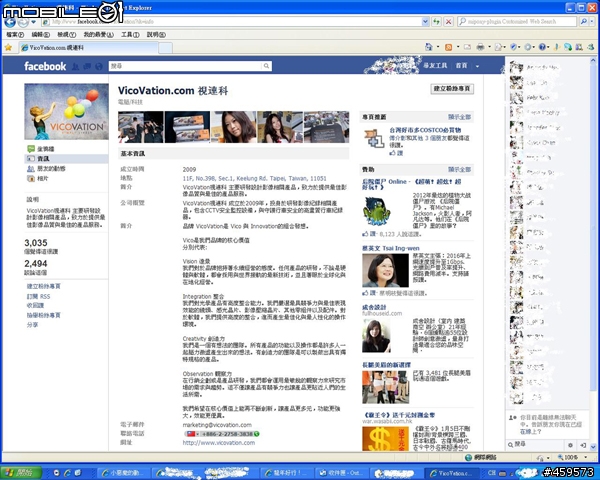
Task: Expand the RSS feeds dropdown arrow
Action: 457,47
